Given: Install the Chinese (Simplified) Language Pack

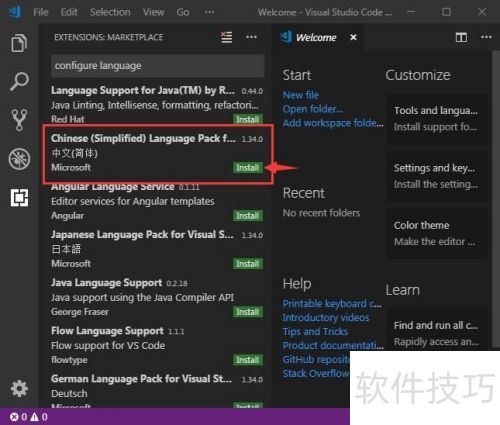Looking at the screenshot, I should pyautogui.click(x=248, y=167).
